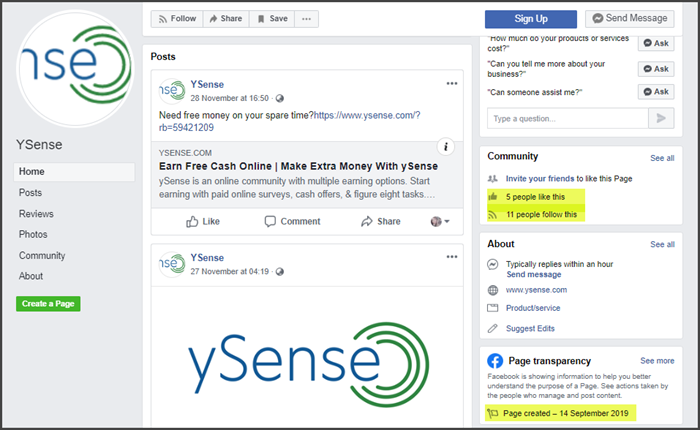Open the ysense.com referral link in post
This screenshot has width=700, height=430.
[289, 121]
